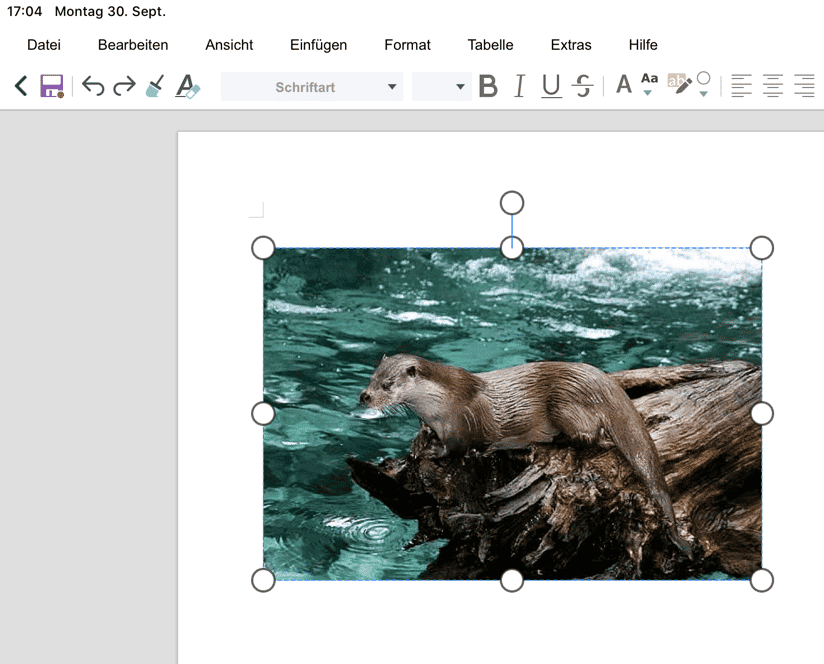Image resolution: width=824 pixels, height=664 pixels.
Task: Clear direct formatting with eraser icon
Action: coord(187,86)
